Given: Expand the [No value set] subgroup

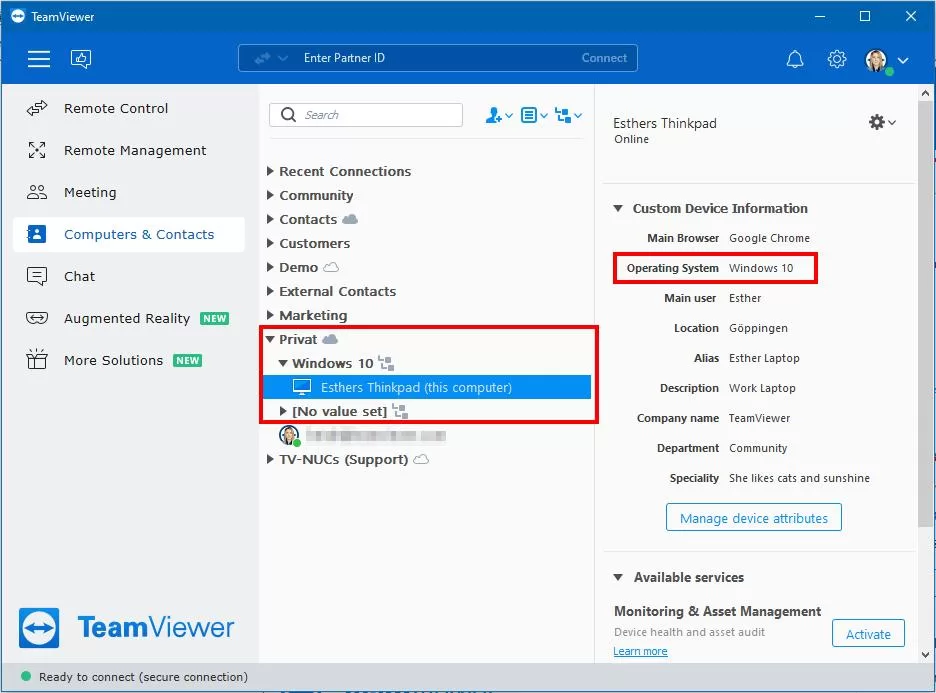Looking at the screenshot, I should (x=283, y=411).
